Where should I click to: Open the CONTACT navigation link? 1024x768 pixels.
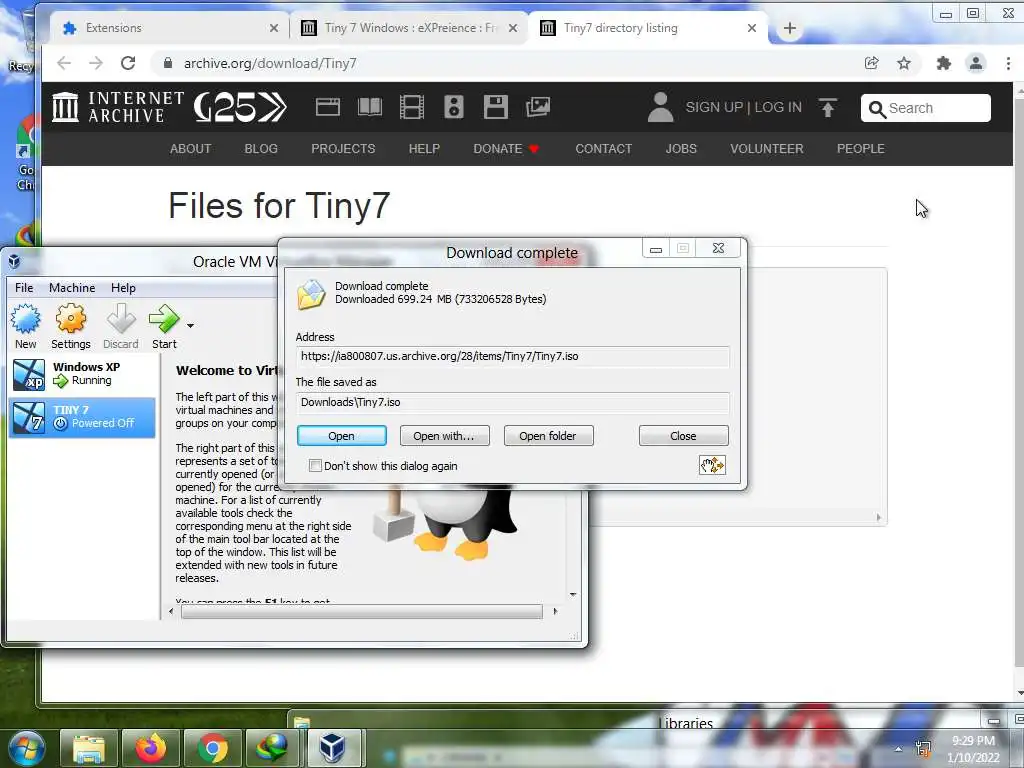click(x=603, y=149)
